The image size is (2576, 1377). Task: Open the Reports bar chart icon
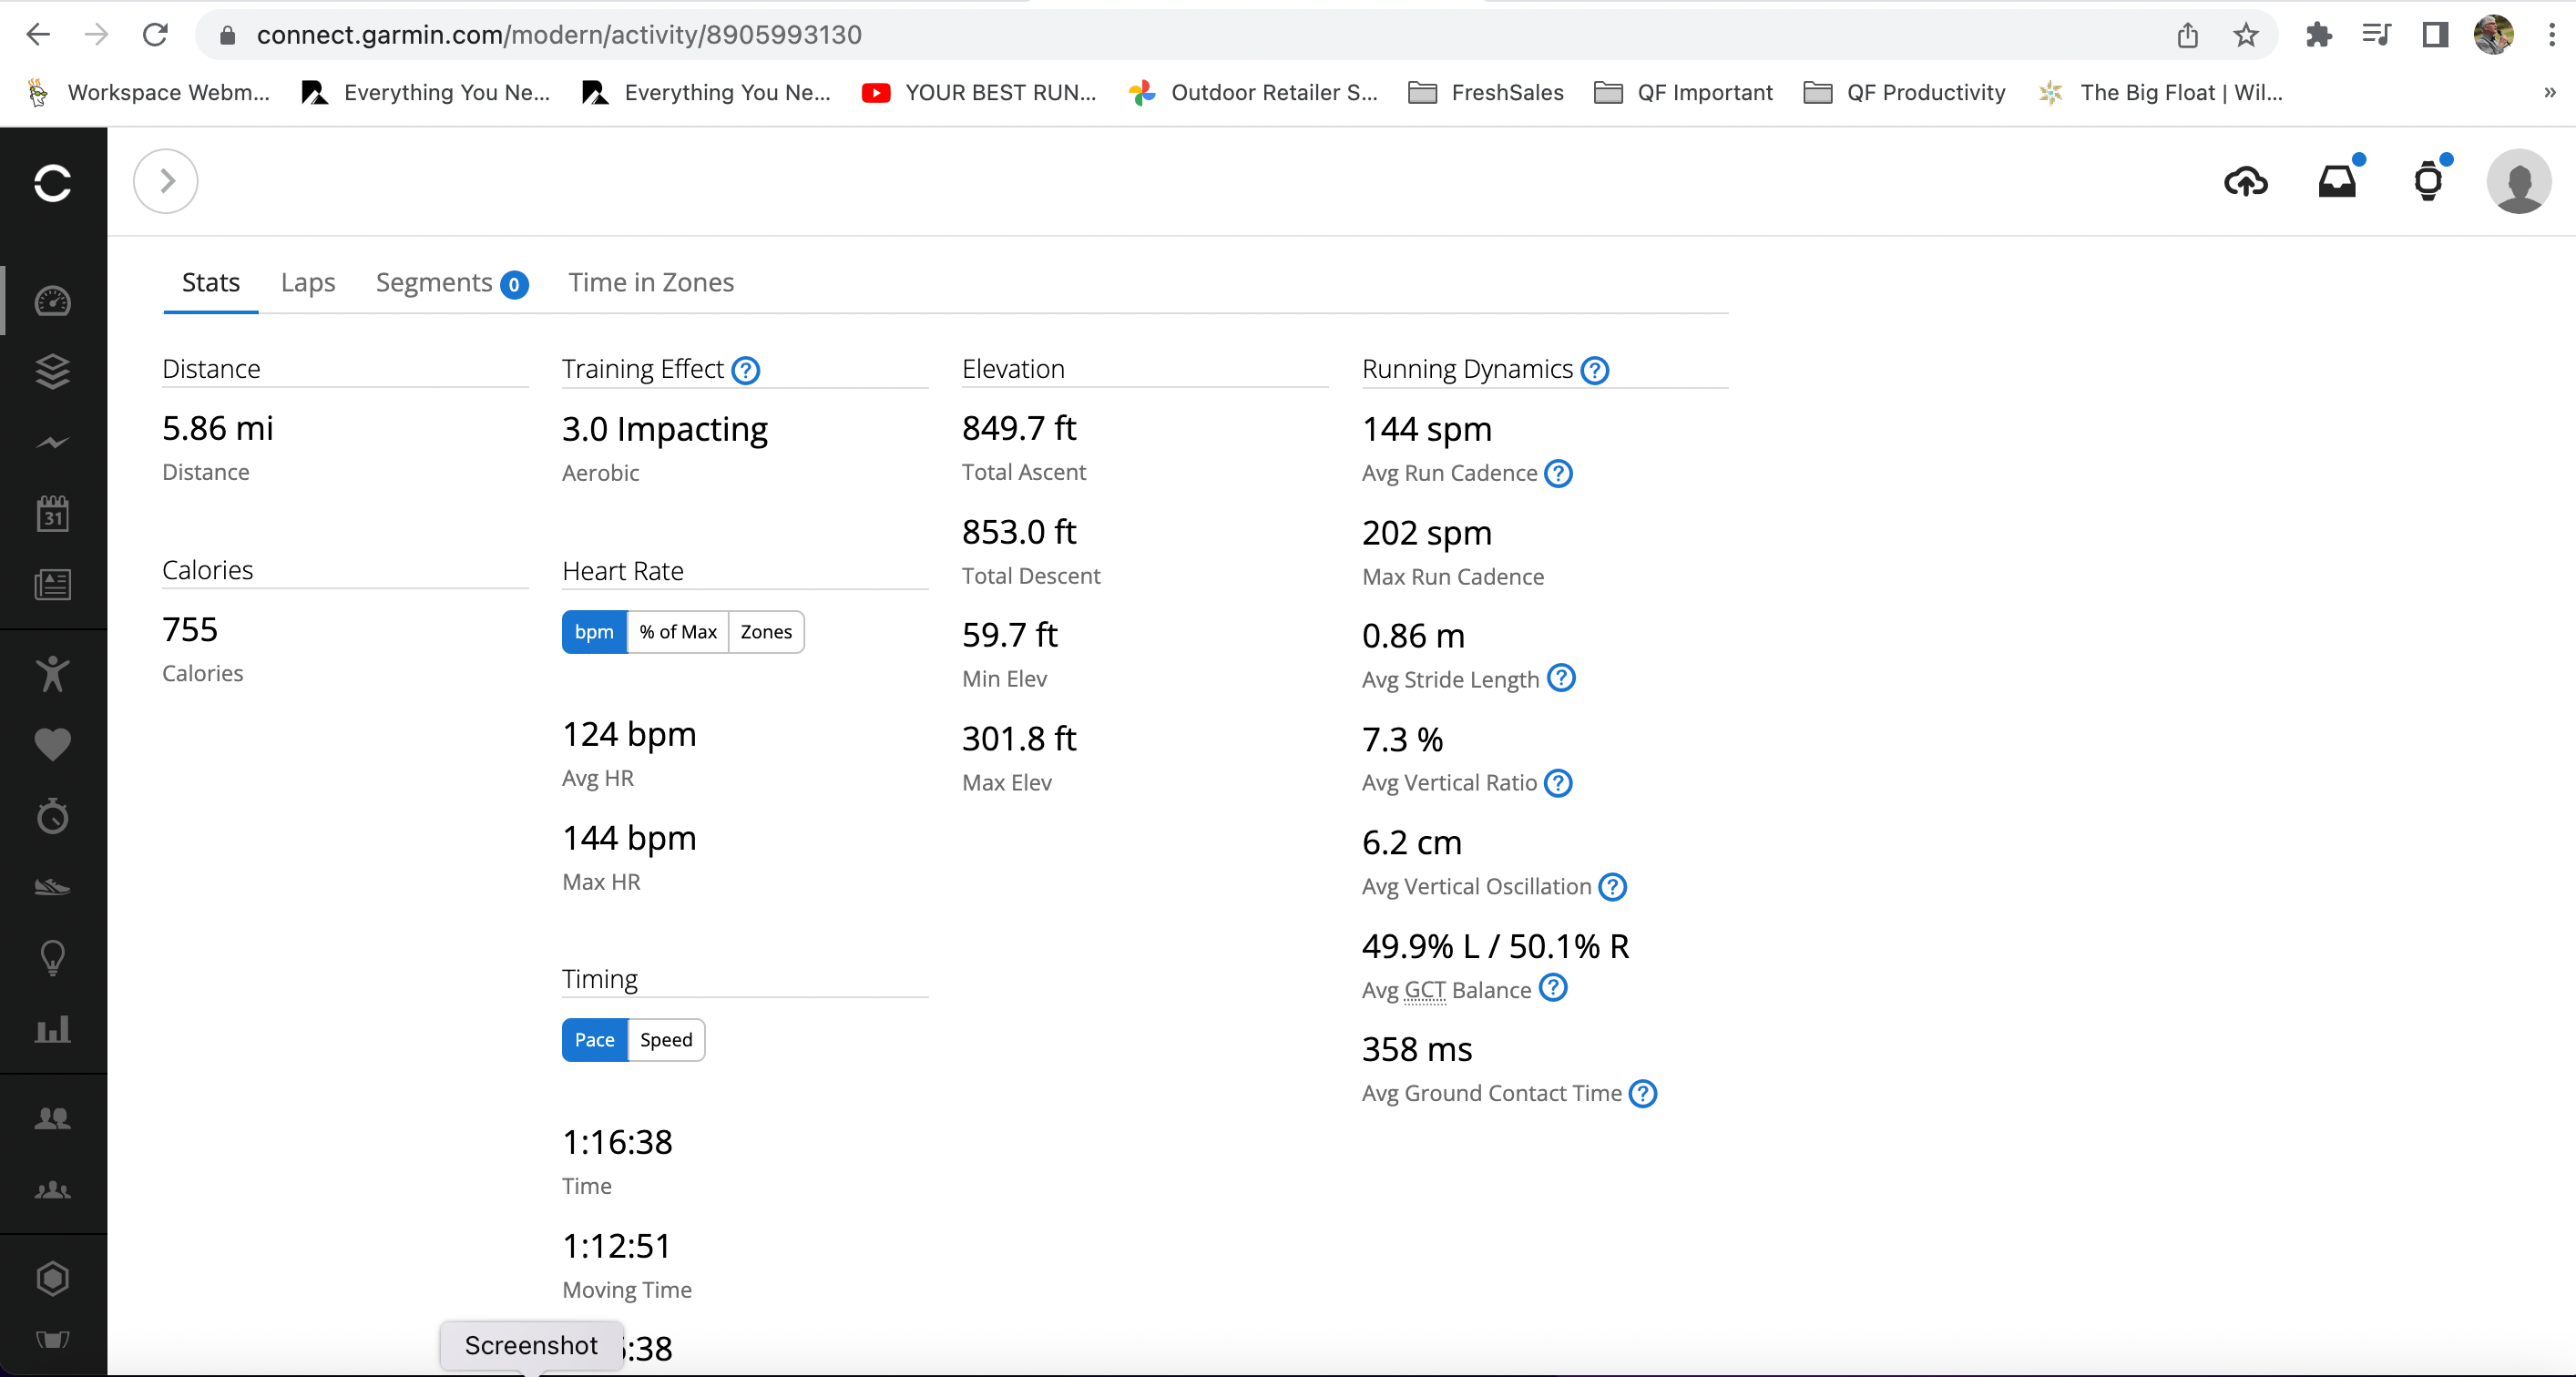tap(52, 1029)
